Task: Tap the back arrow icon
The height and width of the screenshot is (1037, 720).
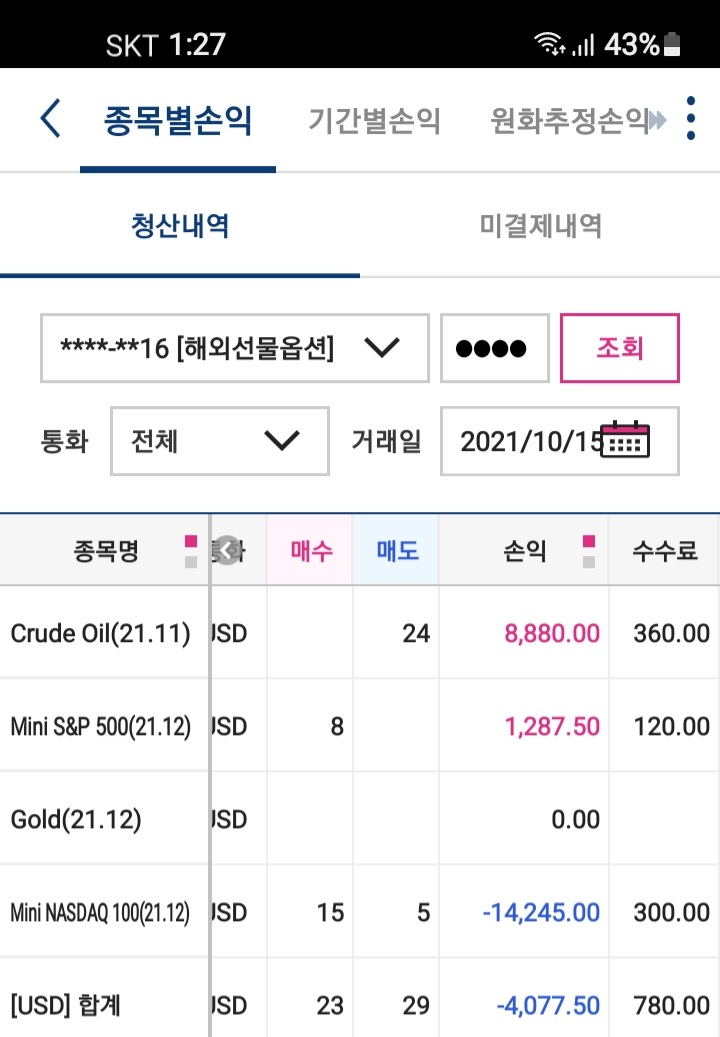Action: 50,118
